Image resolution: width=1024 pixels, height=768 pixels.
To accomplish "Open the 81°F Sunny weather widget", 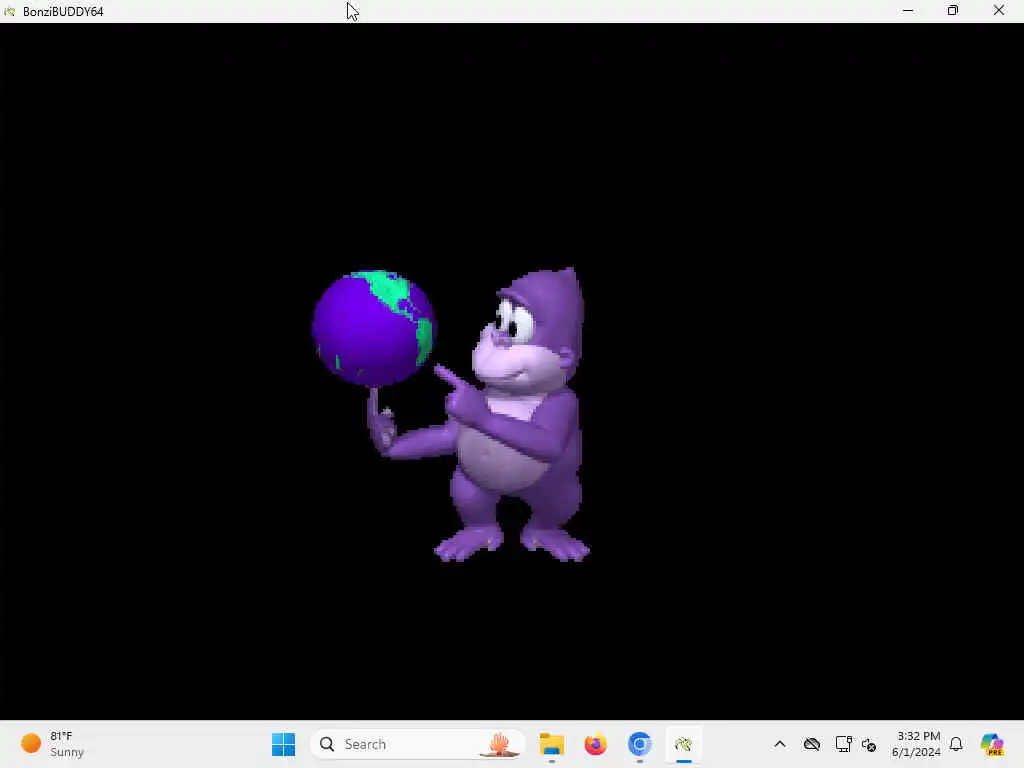I will (54, 744).
